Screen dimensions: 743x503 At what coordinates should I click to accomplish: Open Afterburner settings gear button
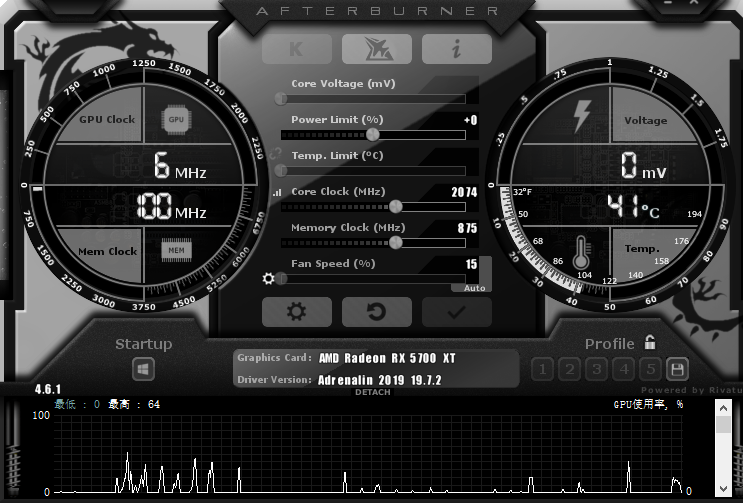click(297, 312)
